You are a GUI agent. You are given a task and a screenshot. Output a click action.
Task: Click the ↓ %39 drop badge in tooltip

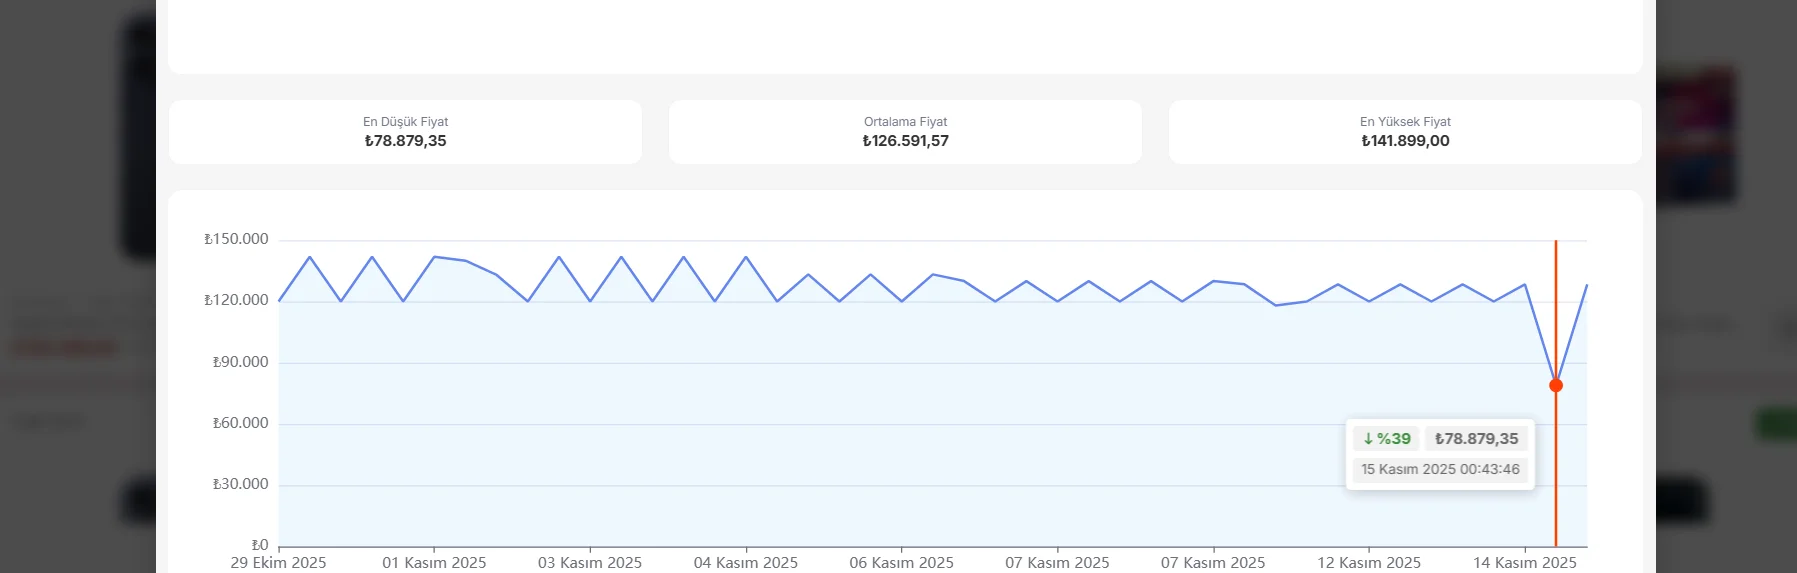pyautogui.click(x=1387, y=439)
